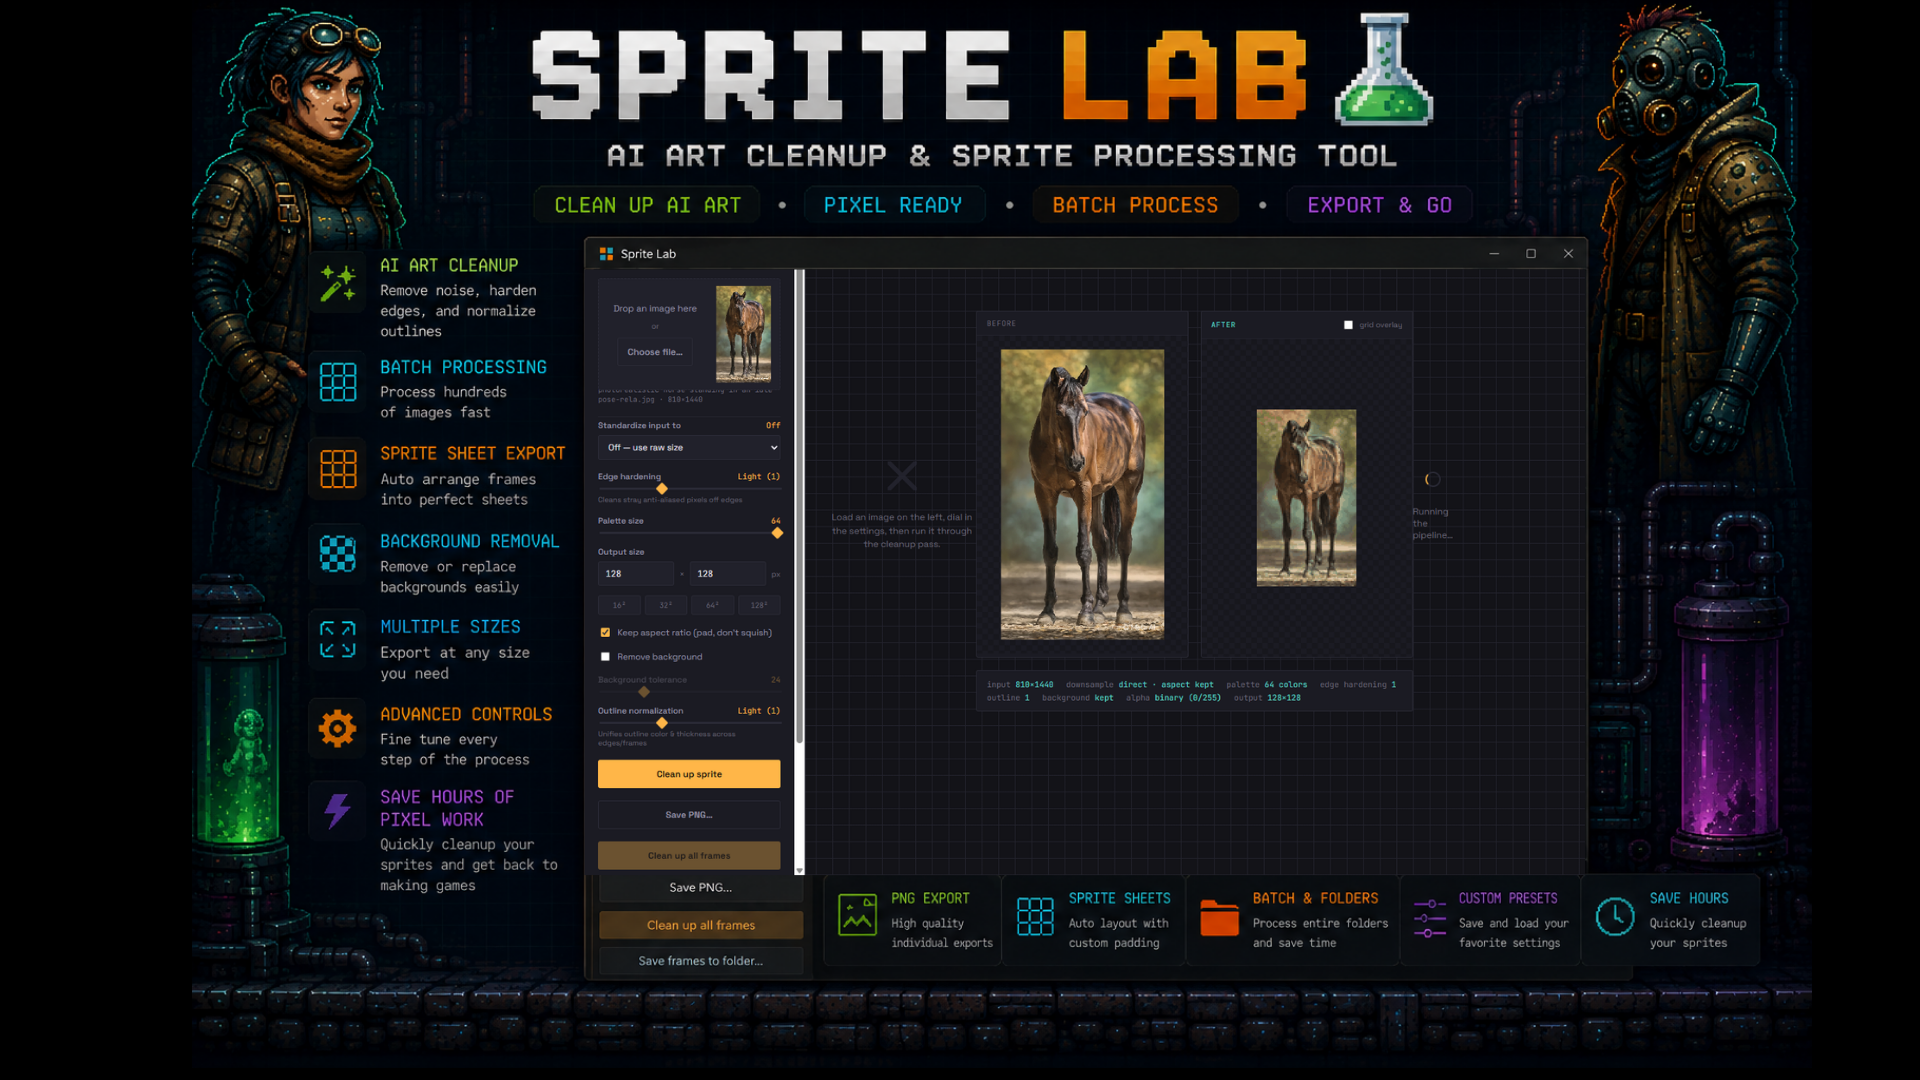Click the "Light (1)" Edge hardening value
The height and width of the screenshot is (1080, 1920).
(x=759, y=477)
